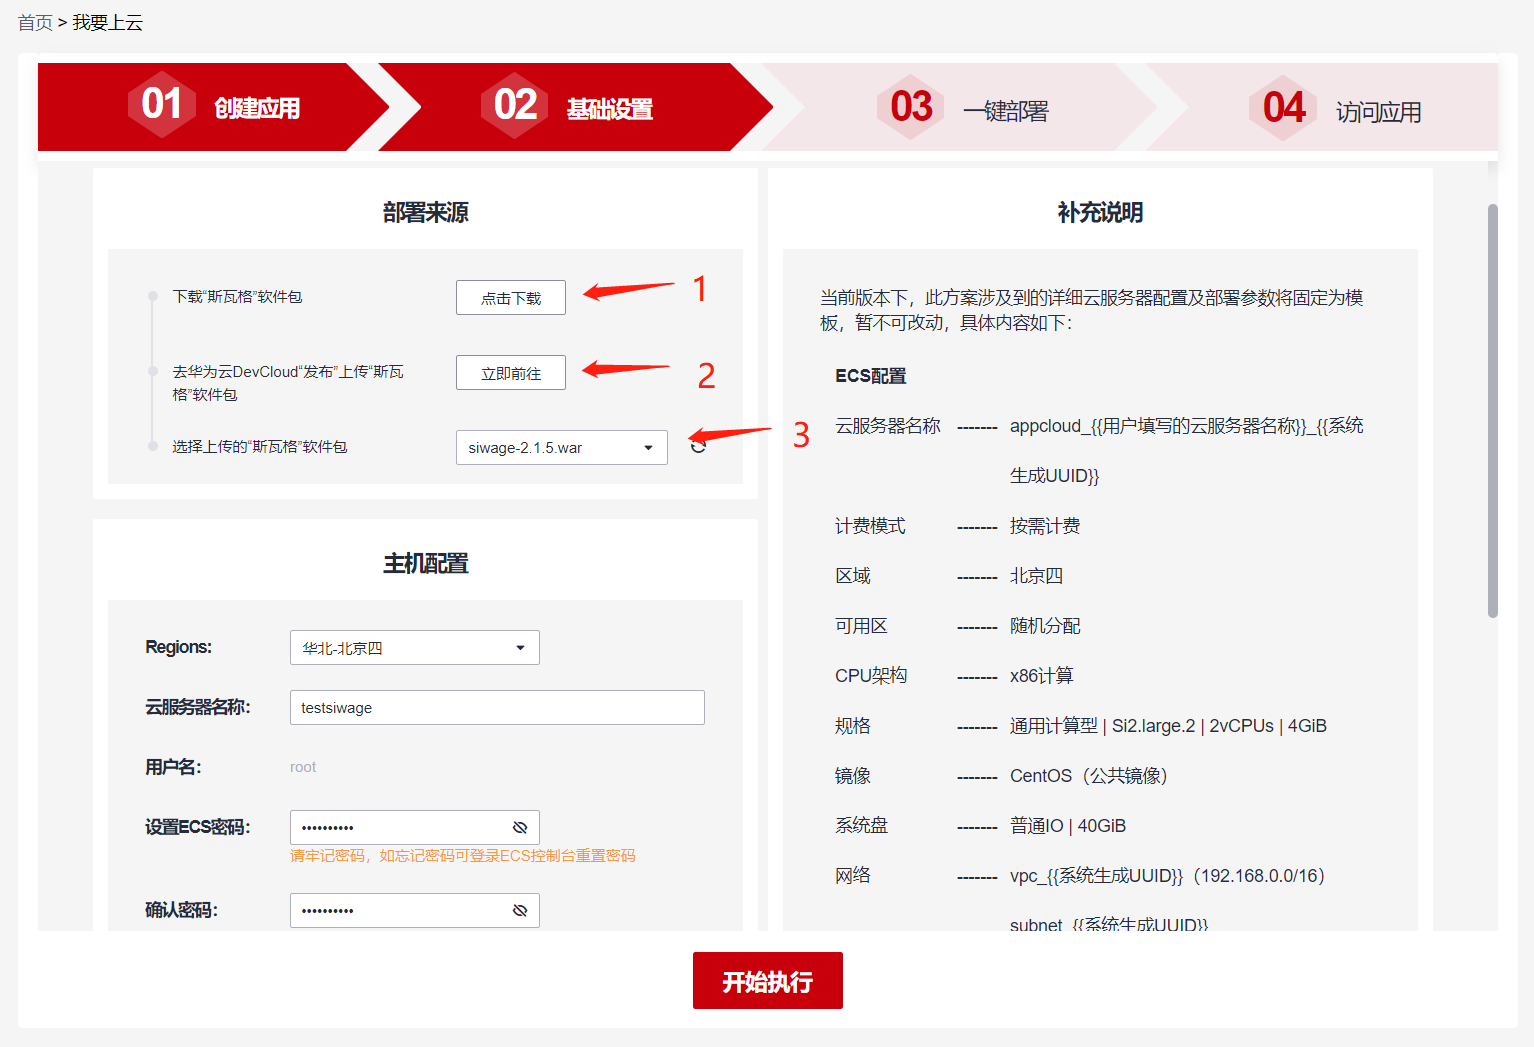Click the 我要上云 breadcrumb

point(108,22)
